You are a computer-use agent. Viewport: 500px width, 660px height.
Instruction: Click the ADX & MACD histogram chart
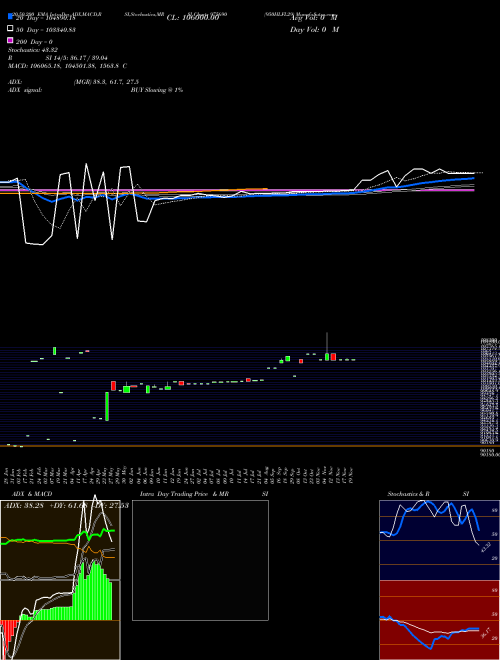point(60,580)
